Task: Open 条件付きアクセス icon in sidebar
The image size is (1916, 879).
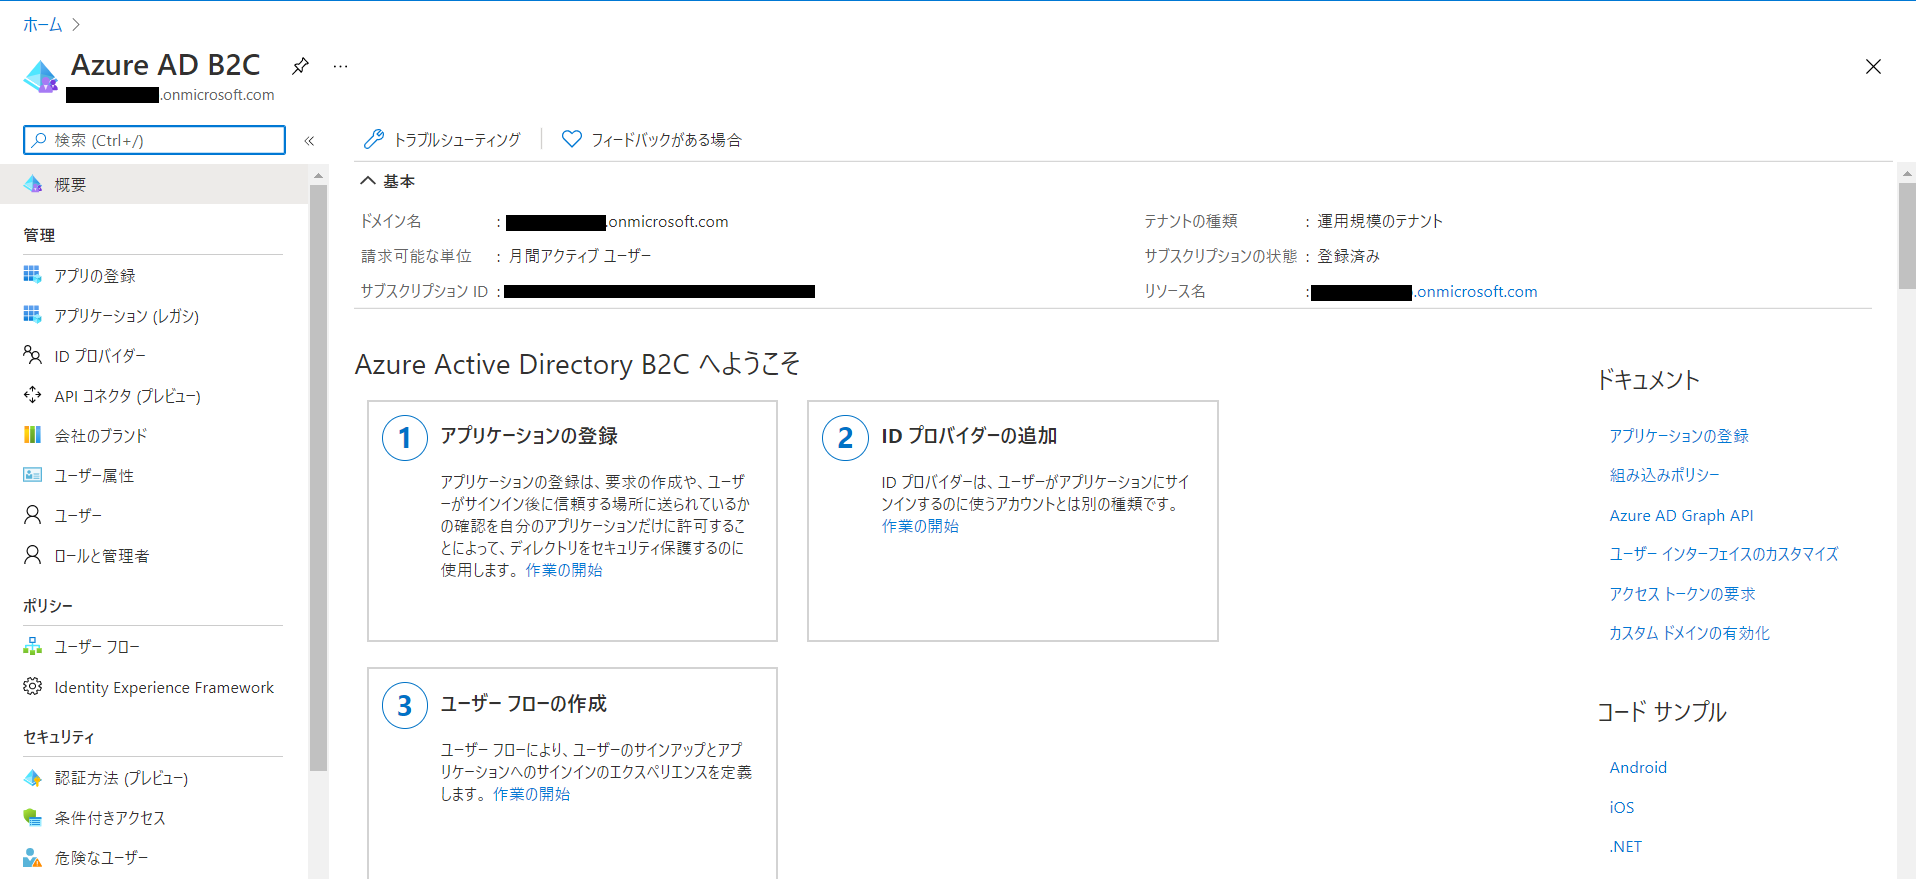Action: (33, 818)
